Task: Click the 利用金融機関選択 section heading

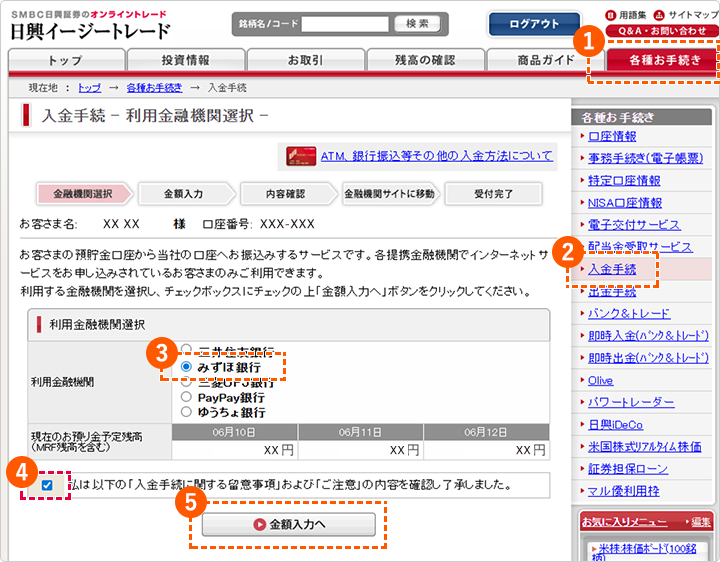Action: (x=97, y=325)
